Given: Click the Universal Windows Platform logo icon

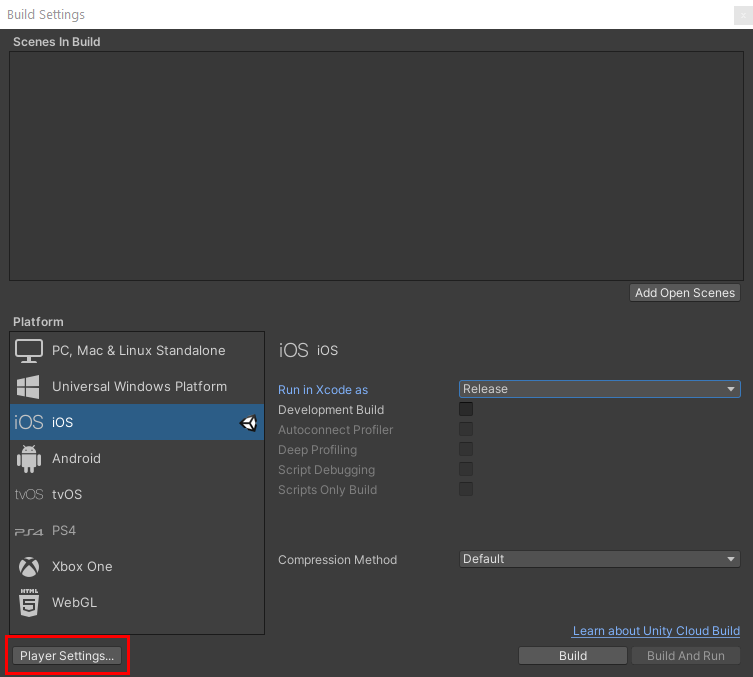Looking at the screenshot, I should pos(29,387).
